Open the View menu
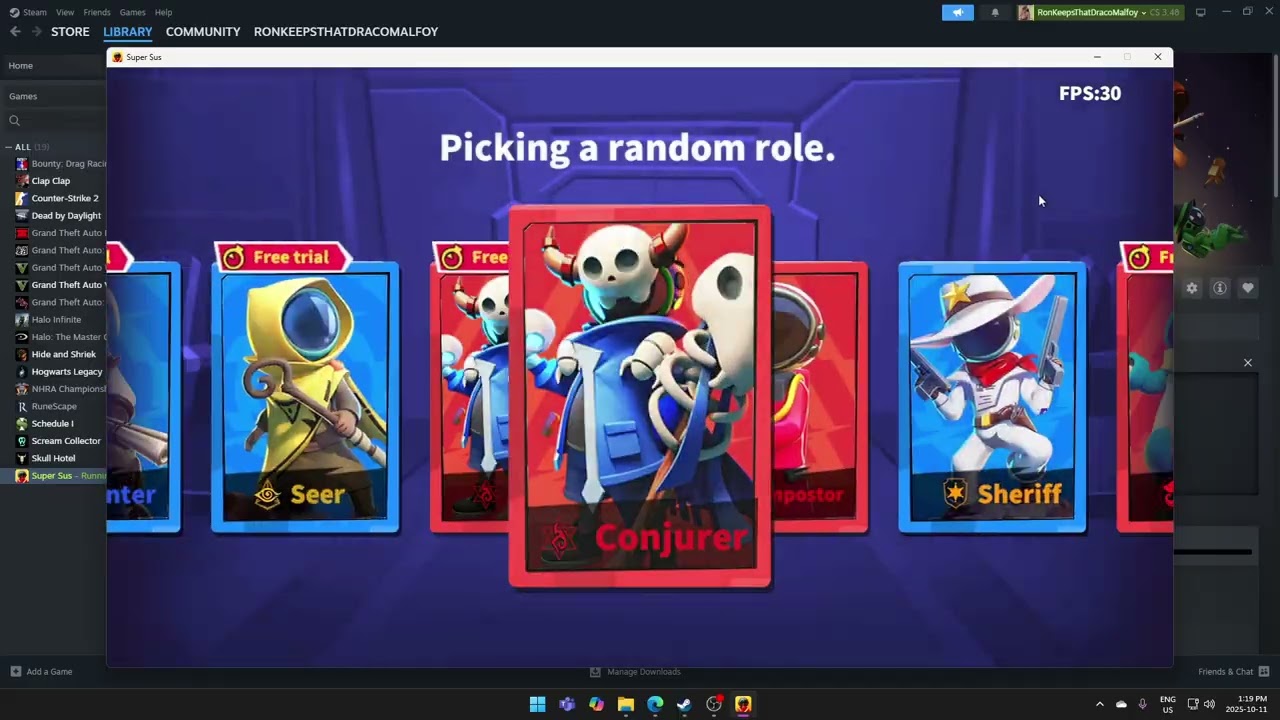Screen dimensions: 1280x720 pyautogui.click(x=65, y=12)
